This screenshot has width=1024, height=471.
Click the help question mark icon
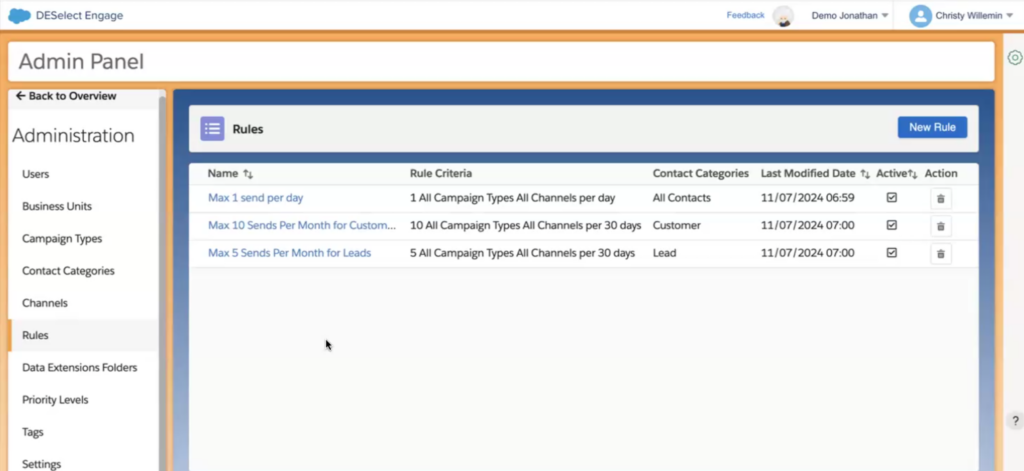(1014, 421)
